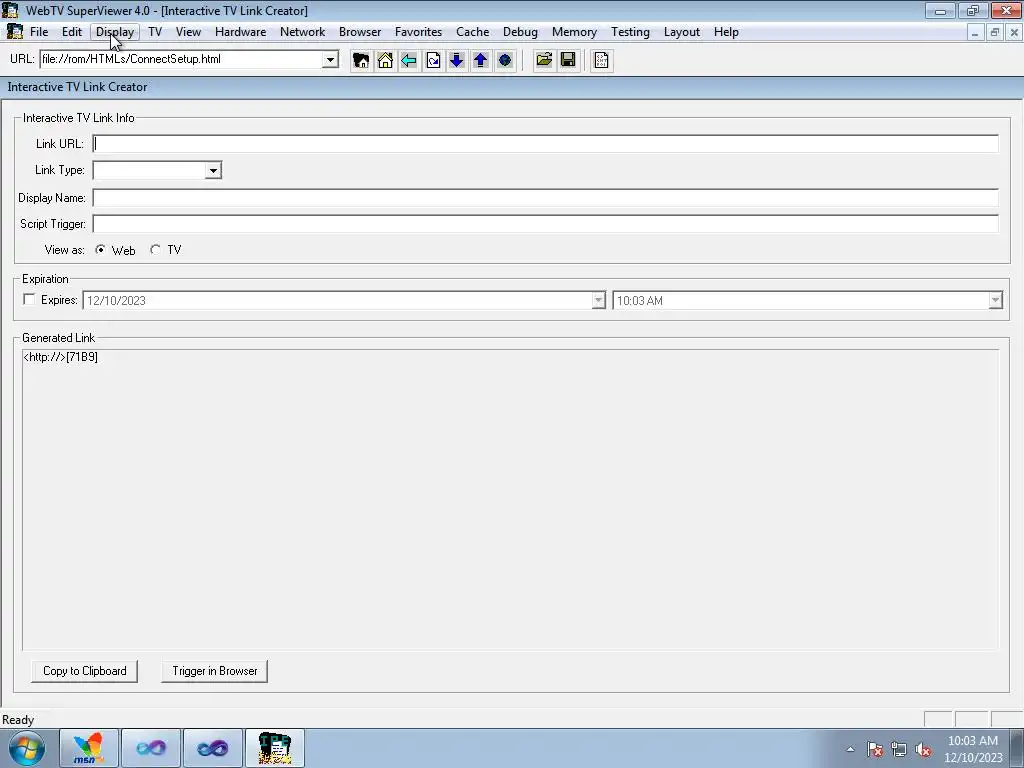Image resolution: width=1024 pixels, height=768 pixels.
Task: Click the Generated Link text area
Action: 510,500
